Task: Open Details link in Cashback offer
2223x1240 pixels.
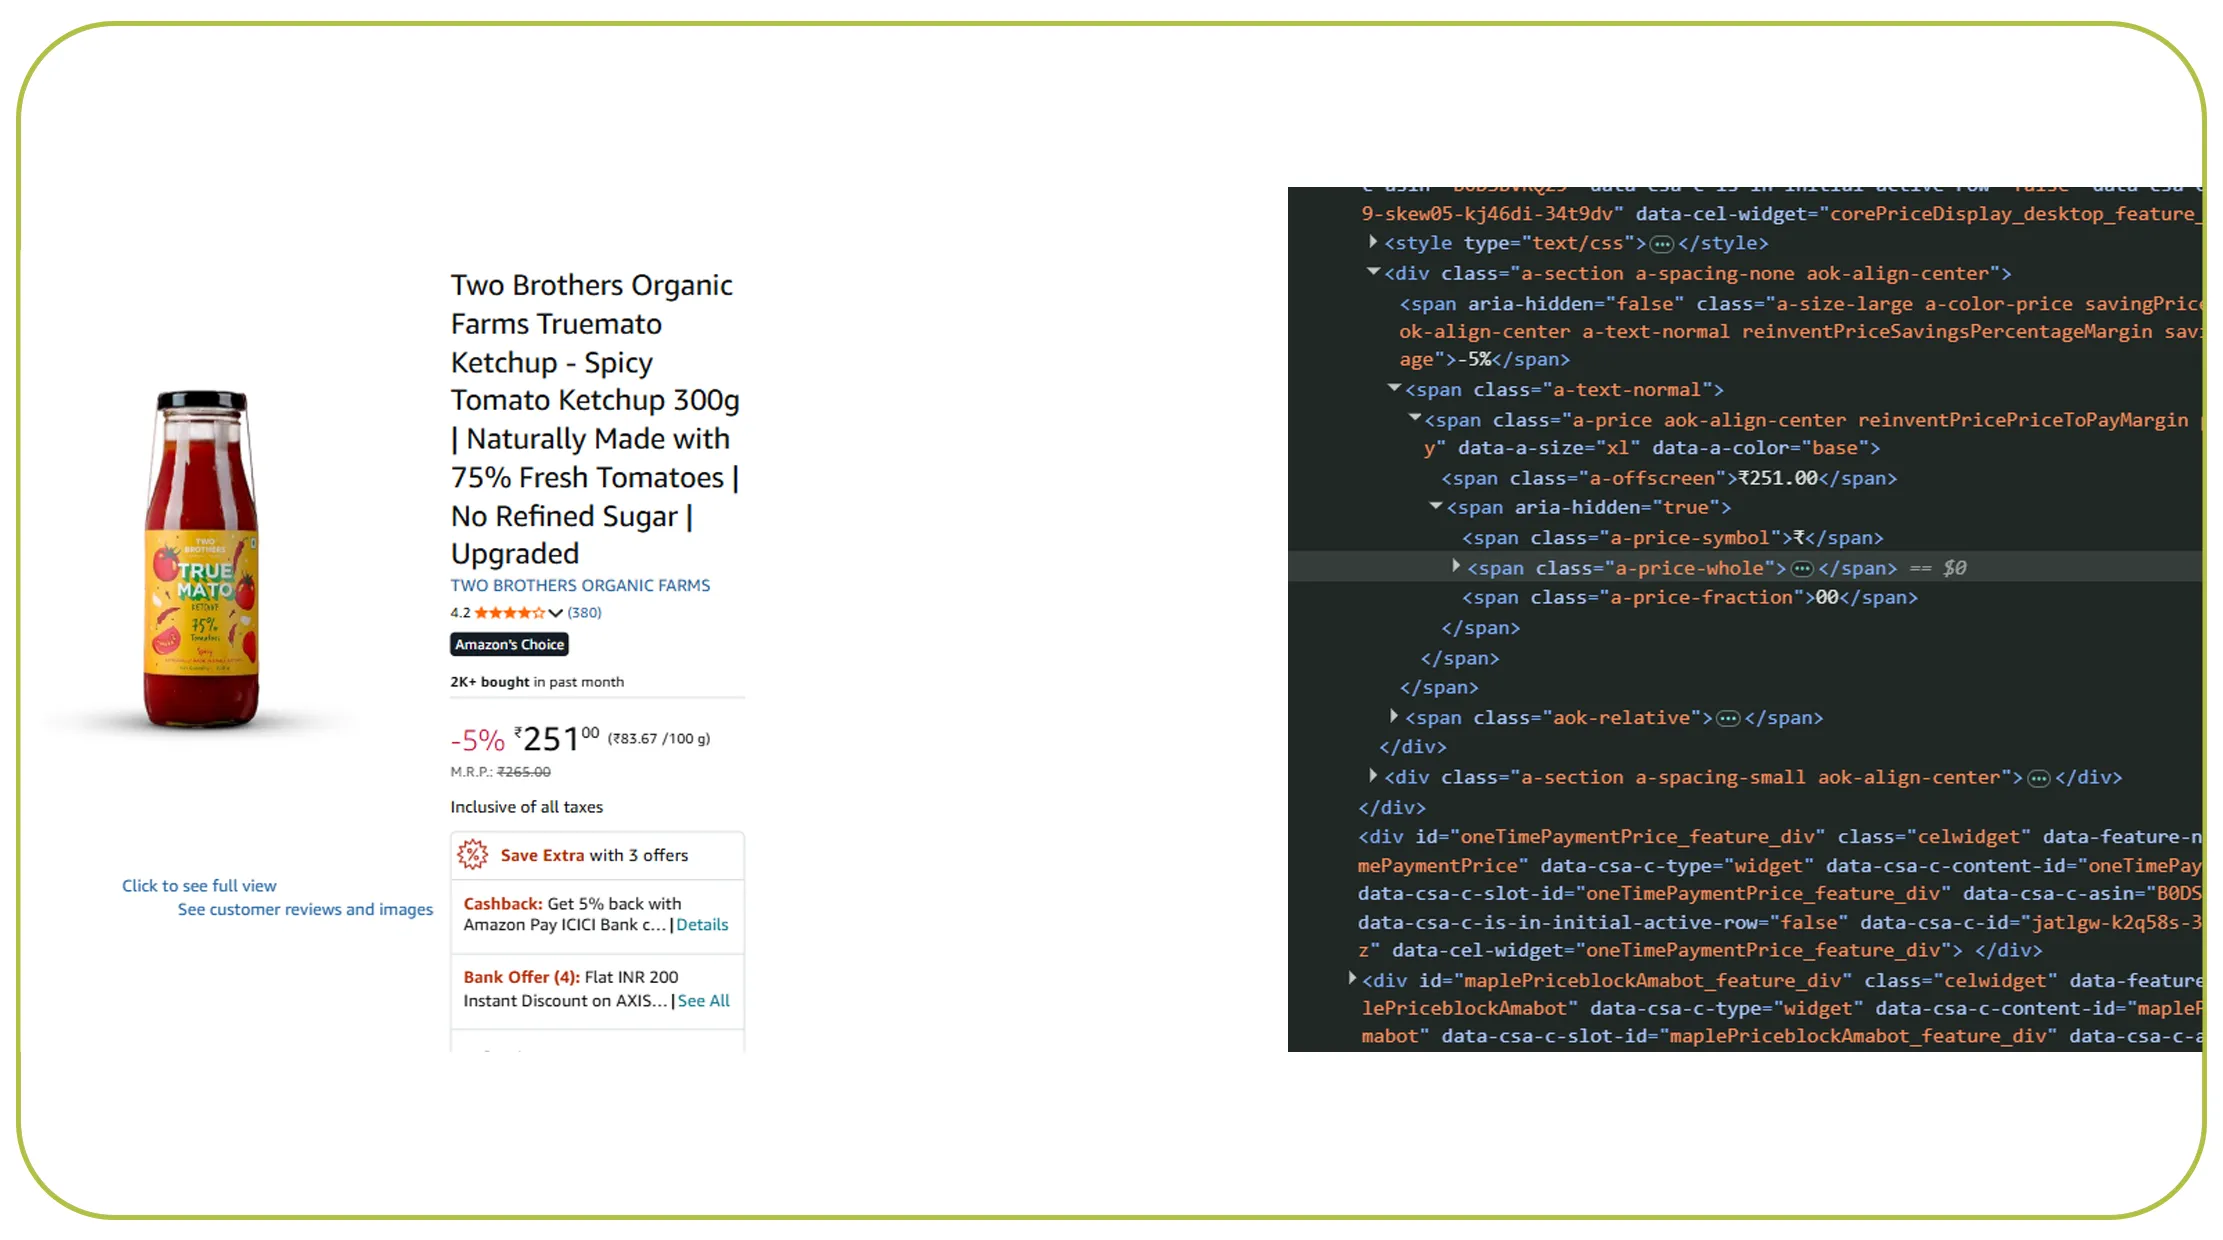Action: pos(703,925)
